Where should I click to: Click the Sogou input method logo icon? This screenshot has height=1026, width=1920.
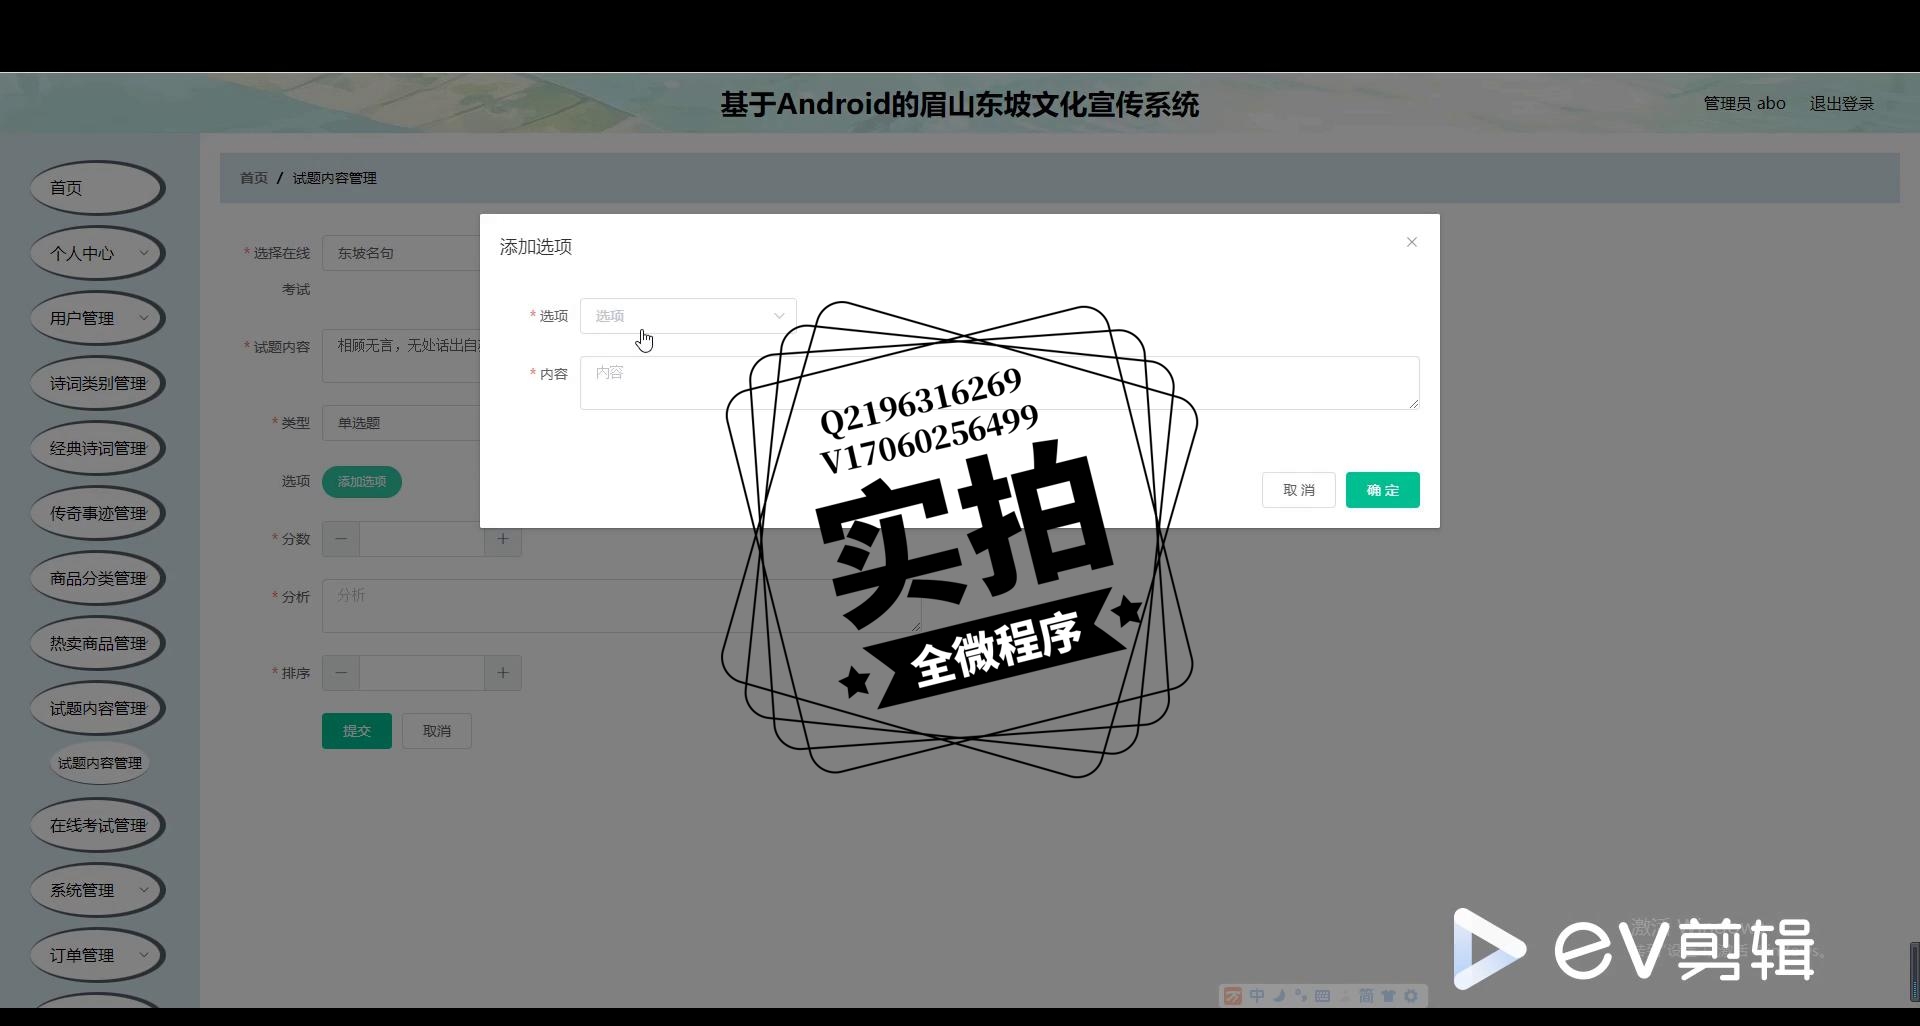[x=1233, y=996]
